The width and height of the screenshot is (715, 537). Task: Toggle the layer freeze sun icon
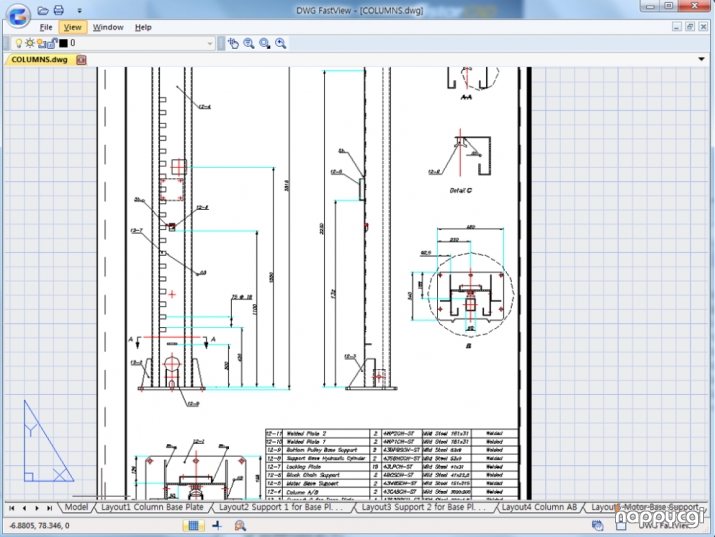point(30,43)
